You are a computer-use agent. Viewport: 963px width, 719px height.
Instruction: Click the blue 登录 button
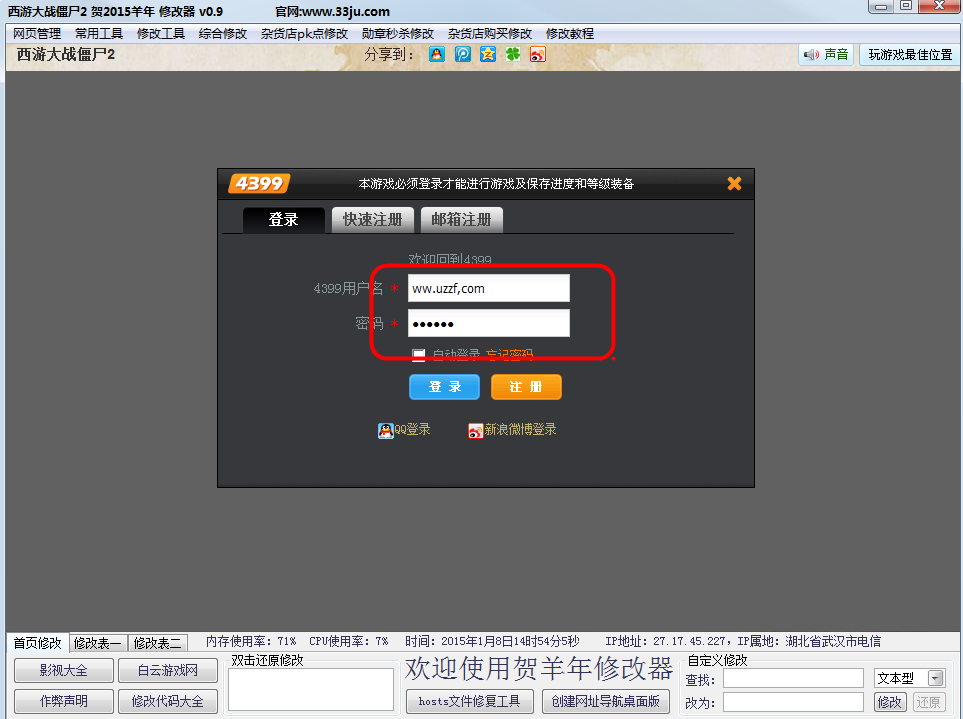coord(445,387)
